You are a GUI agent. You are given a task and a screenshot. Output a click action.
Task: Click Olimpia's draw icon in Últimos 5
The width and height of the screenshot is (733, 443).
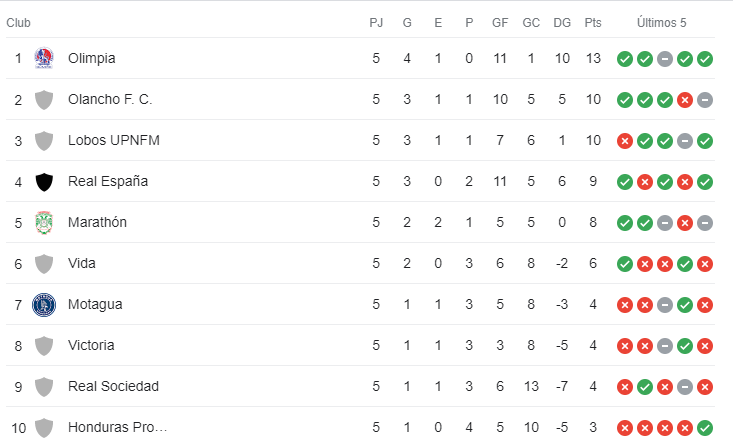665,59
